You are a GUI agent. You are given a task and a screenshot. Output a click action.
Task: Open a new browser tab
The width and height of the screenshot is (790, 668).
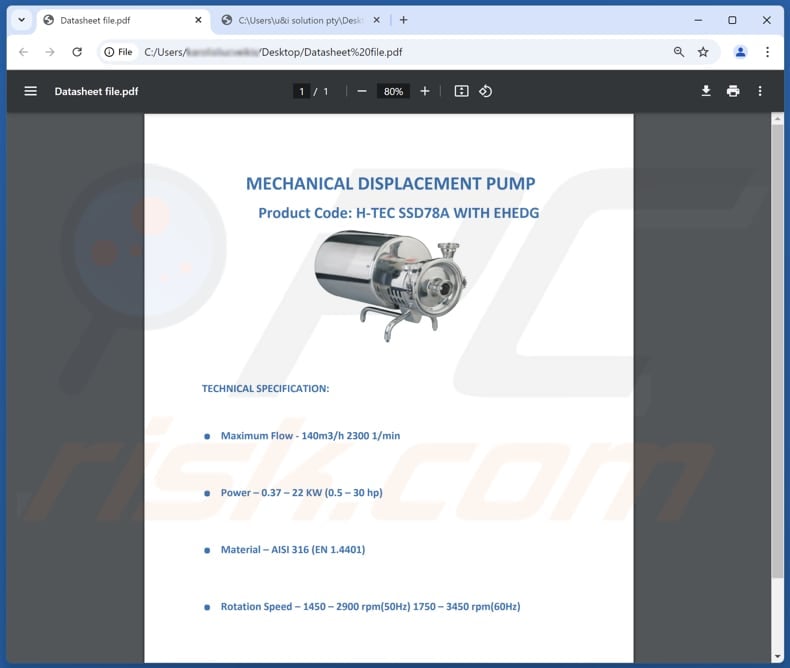(x=404, y=20)
